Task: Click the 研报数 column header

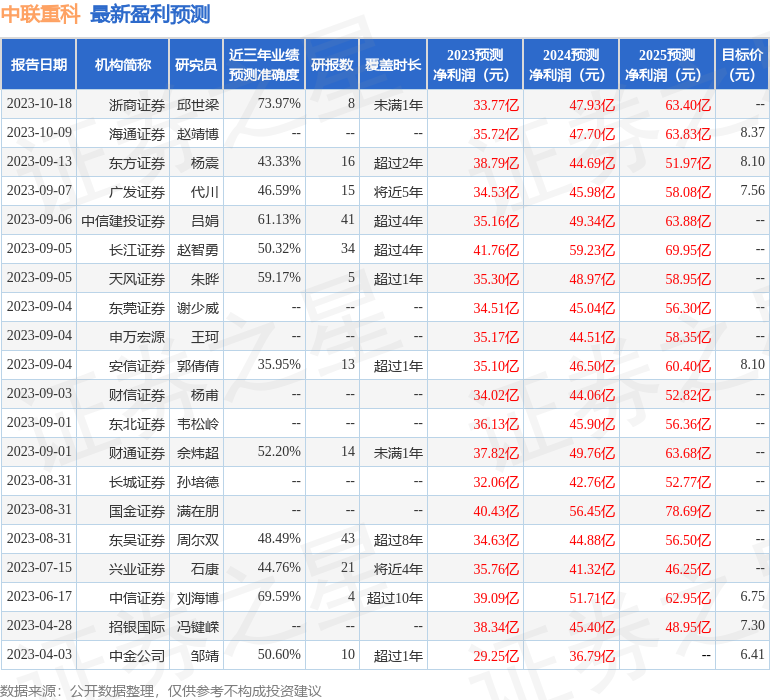Action: (x=332, y=64)
